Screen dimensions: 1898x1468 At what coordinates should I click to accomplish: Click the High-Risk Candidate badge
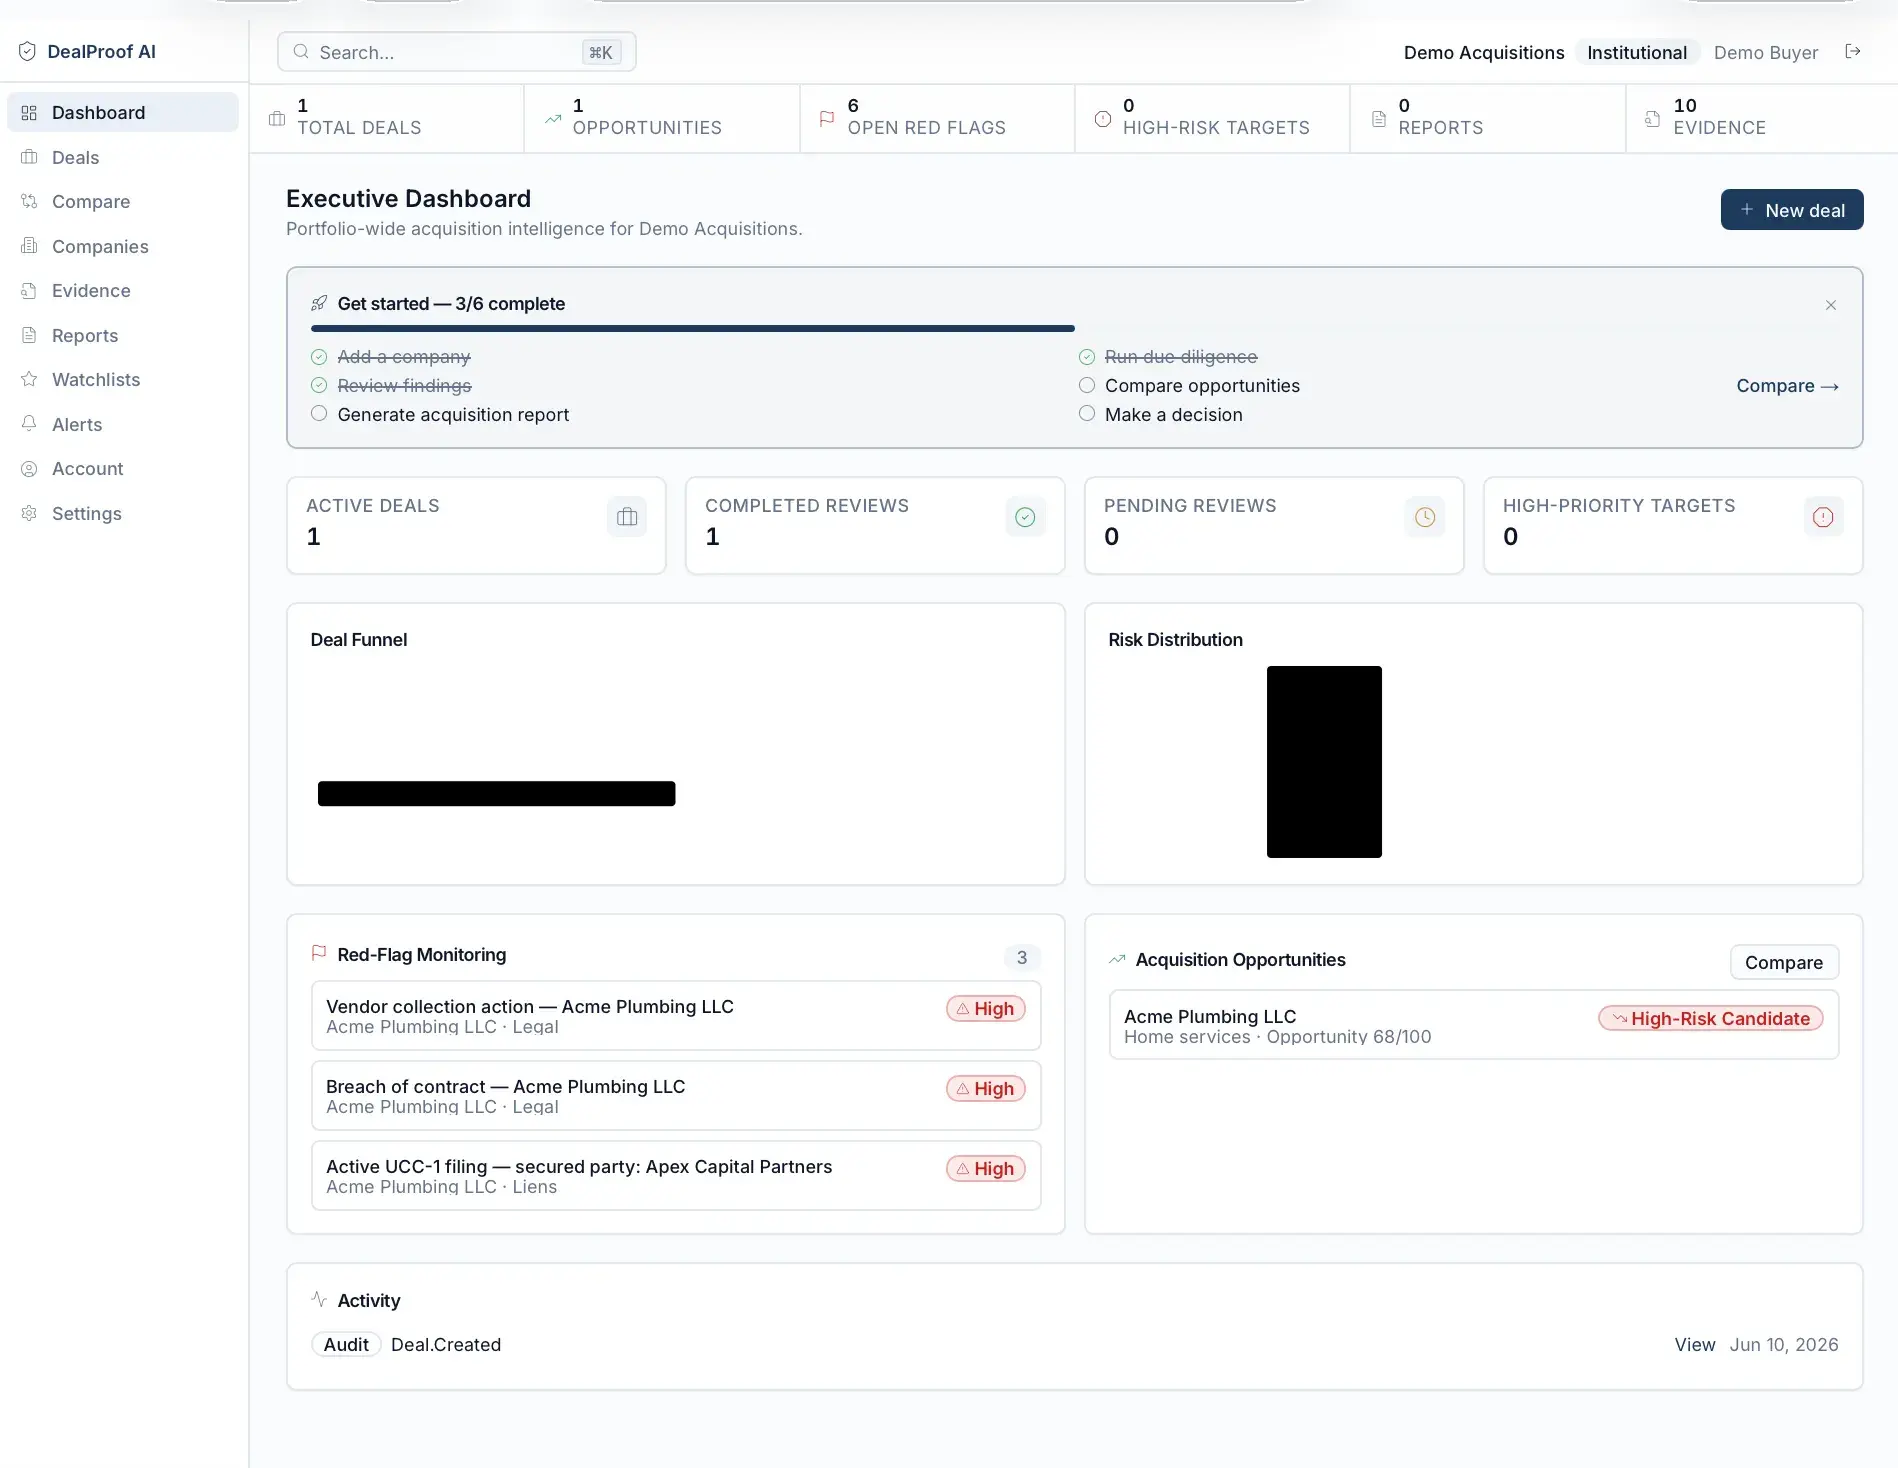click(x=1711, y=1018)
